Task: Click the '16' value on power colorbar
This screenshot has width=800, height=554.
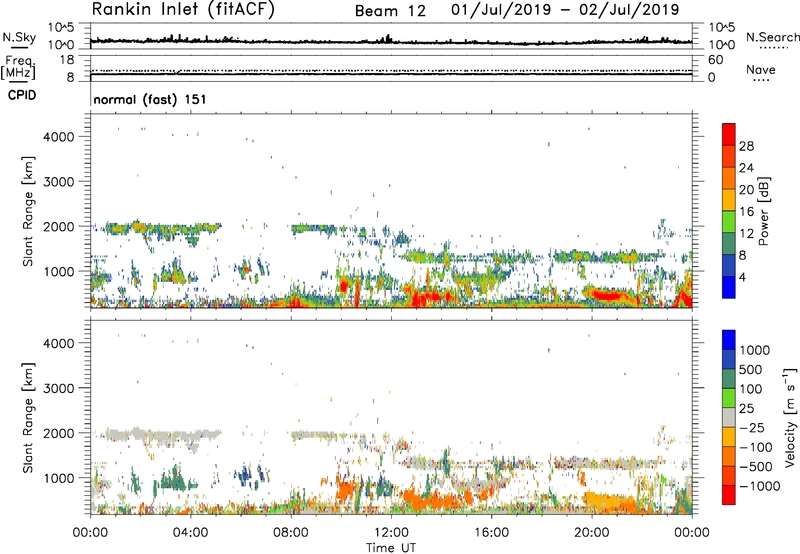Action: 746,211
